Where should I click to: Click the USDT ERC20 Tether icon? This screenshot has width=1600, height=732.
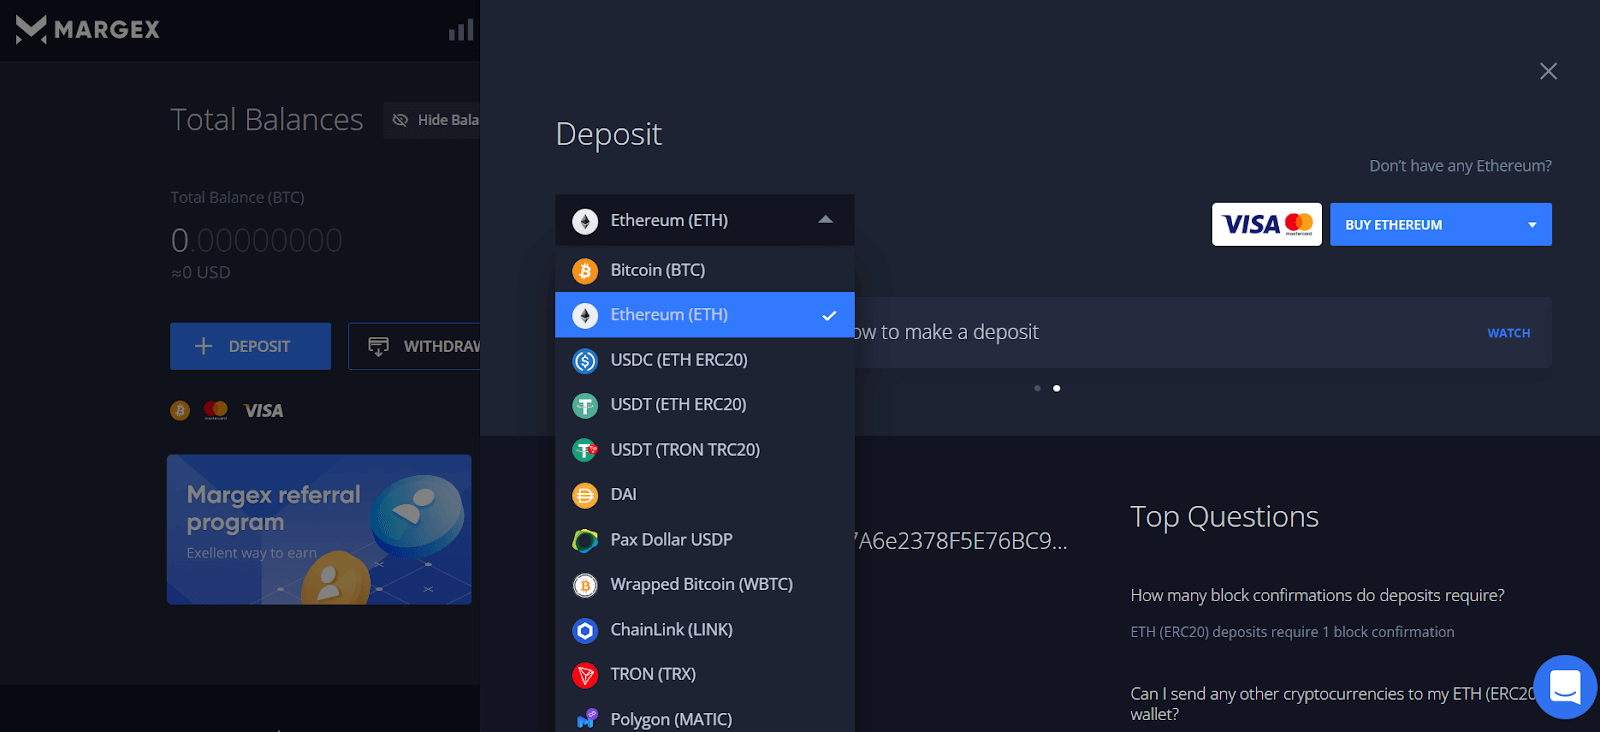(585, 405)
